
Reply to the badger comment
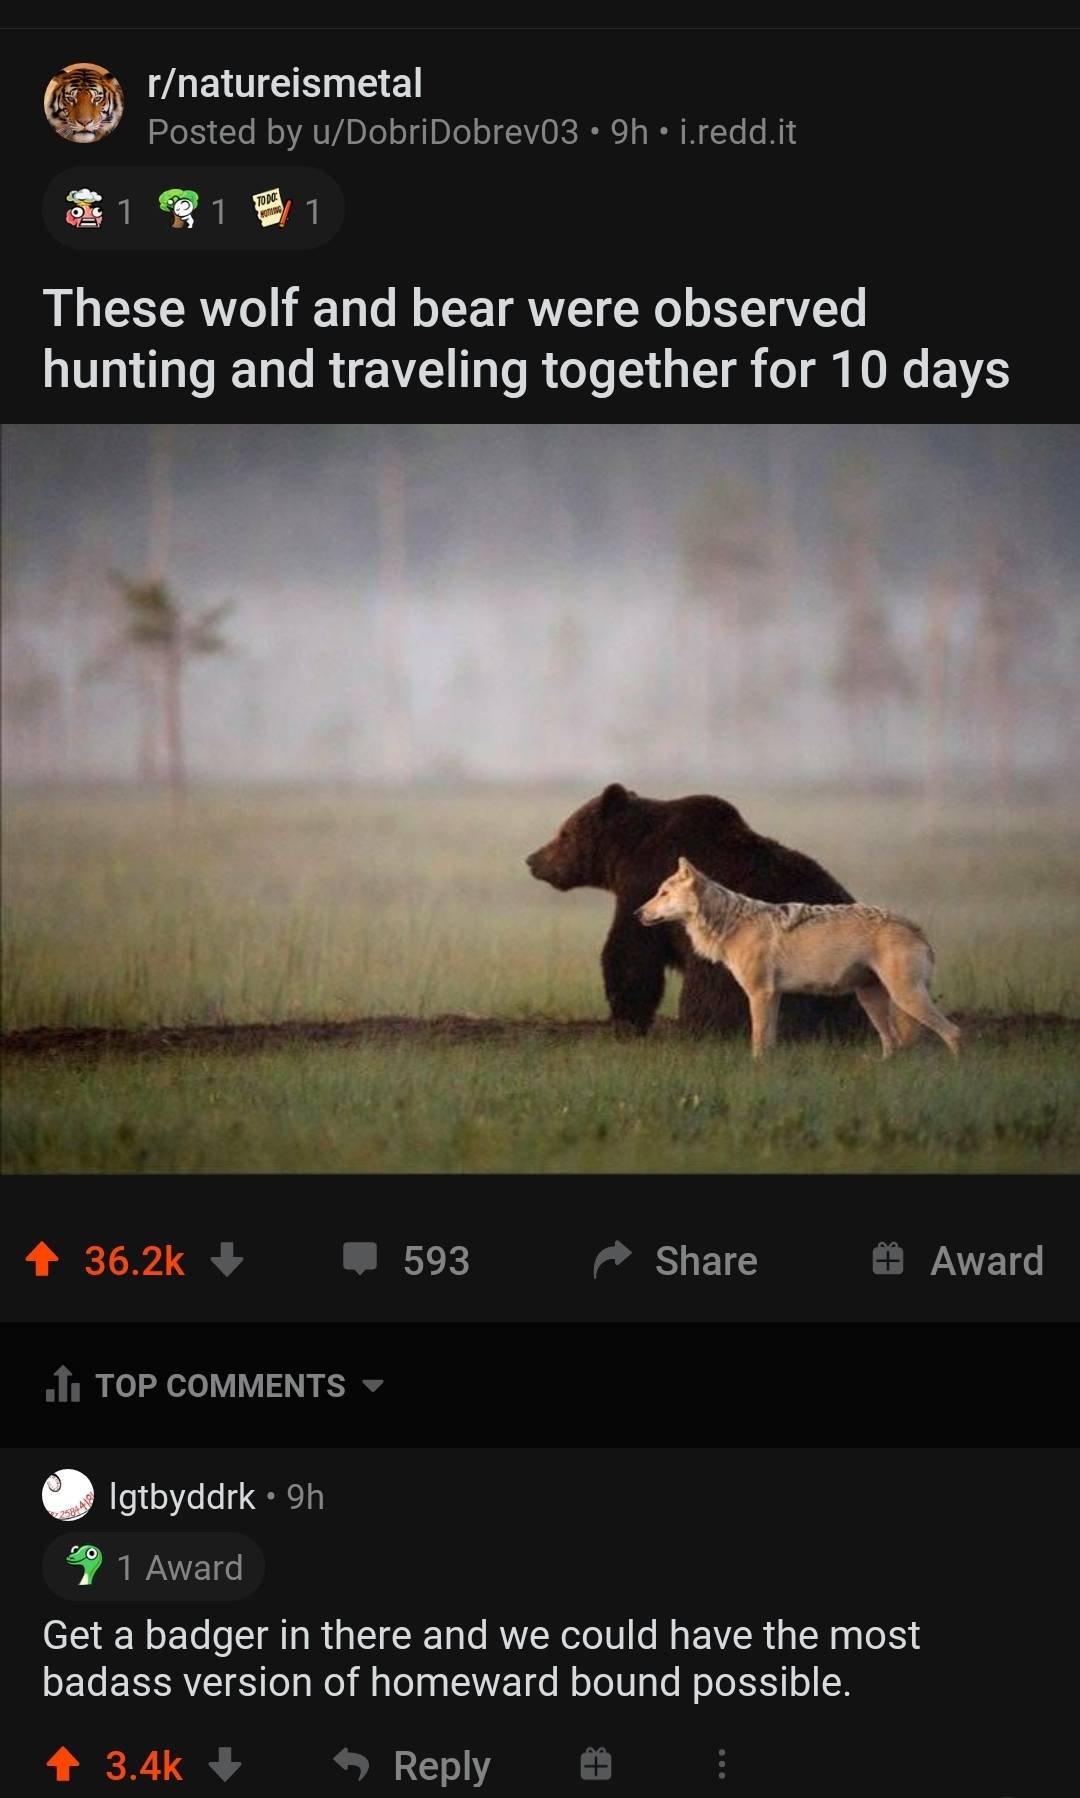click(x=412, y=1765)
